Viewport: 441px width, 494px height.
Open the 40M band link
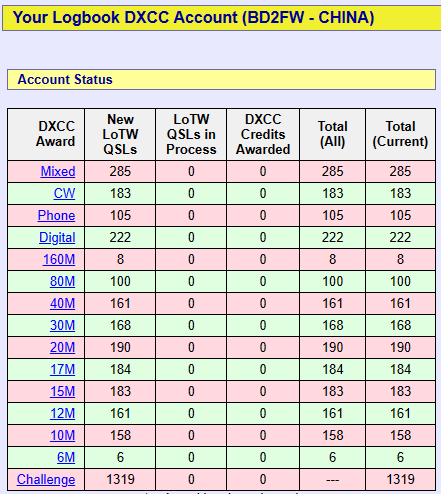point(63,304)
